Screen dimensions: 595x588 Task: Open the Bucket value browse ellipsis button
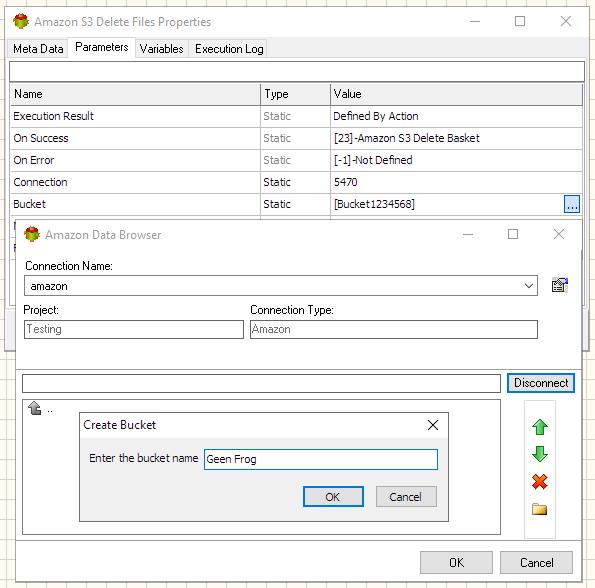click(571, 204)
